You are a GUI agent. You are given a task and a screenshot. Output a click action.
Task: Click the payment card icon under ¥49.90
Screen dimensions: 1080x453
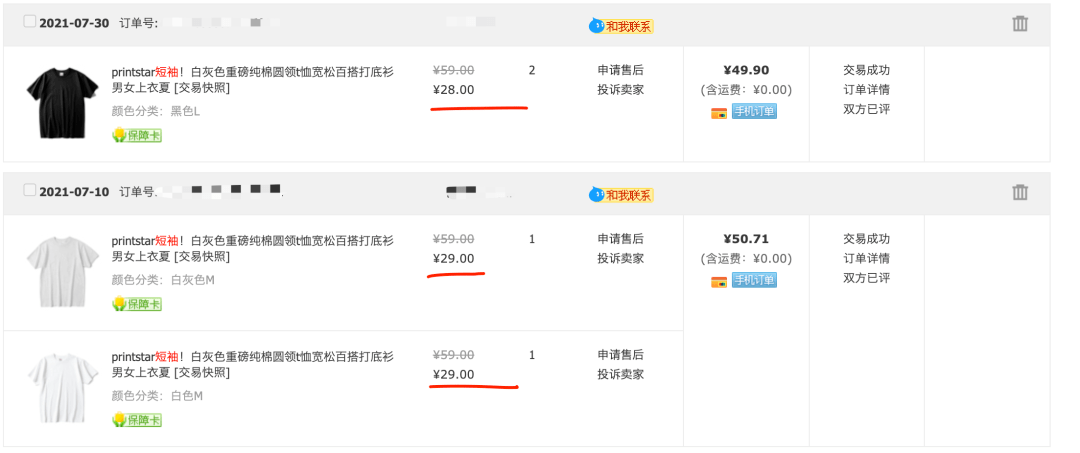[718, 112]
